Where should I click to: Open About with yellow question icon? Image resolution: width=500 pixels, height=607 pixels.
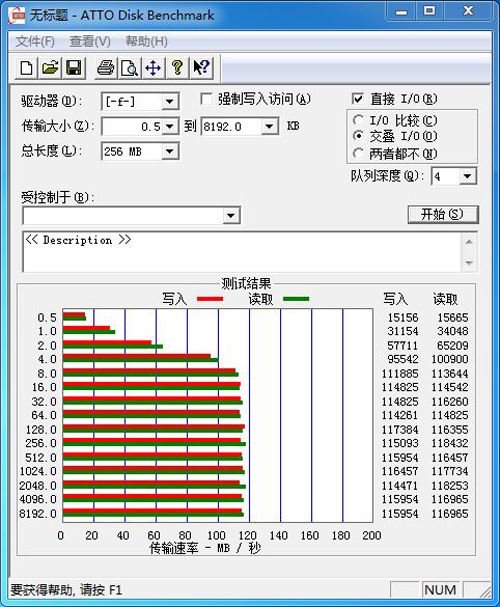point(177,68)
